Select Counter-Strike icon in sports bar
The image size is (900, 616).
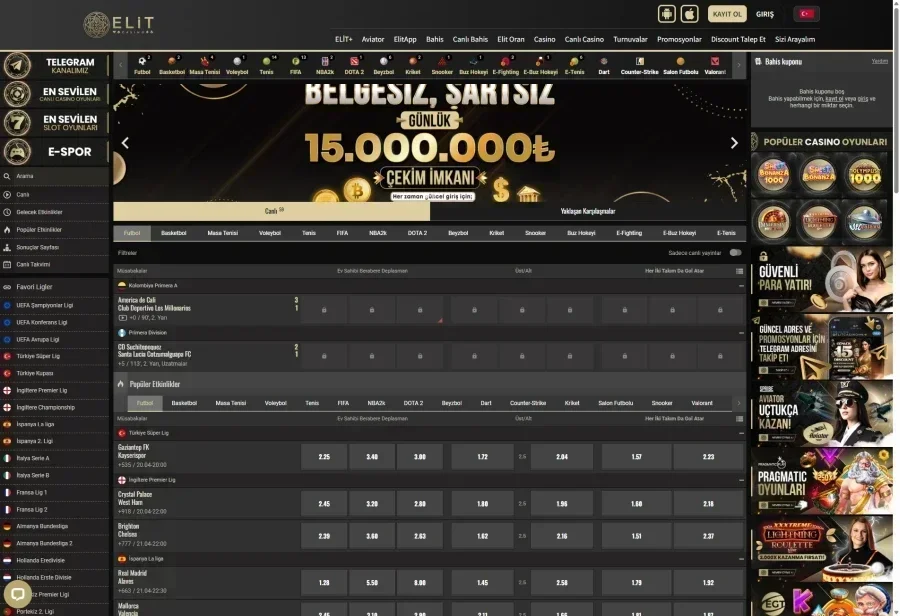point(639,65)
